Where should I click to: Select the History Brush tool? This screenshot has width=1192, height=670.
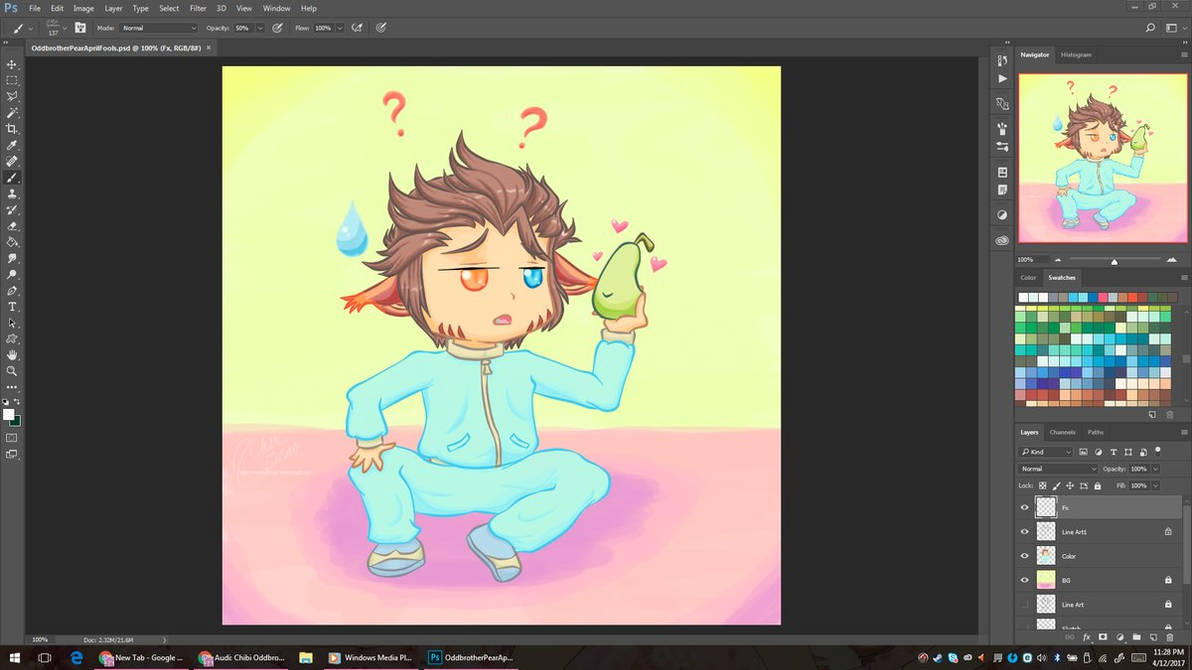[11, 210]
